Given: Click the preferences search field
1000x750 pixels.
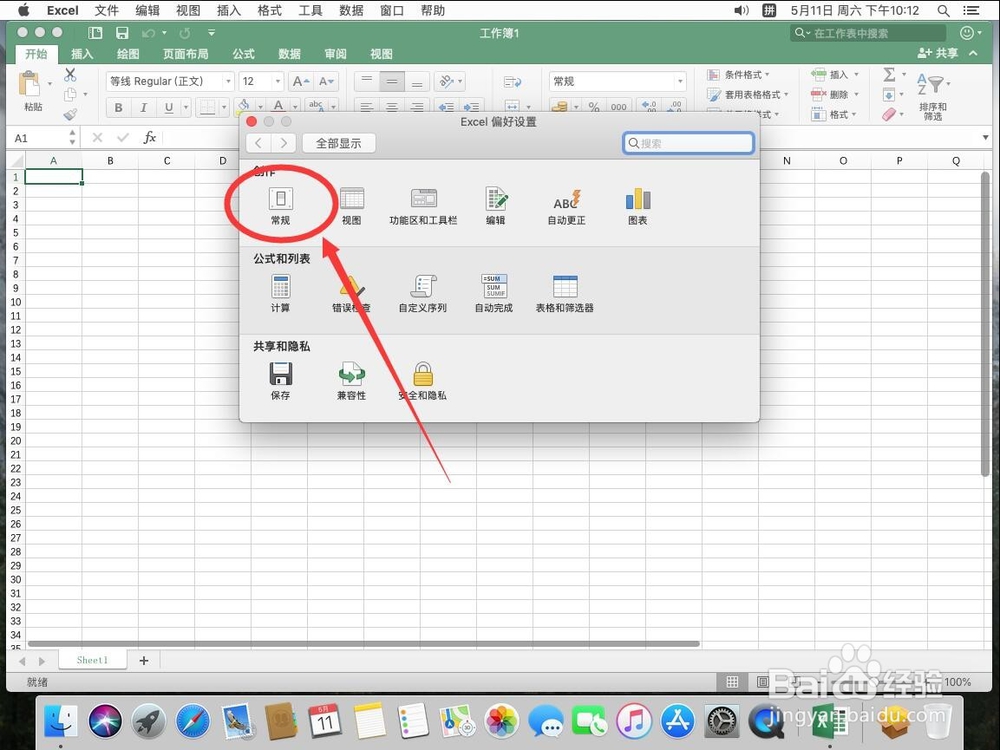Looking at the screenshot, I should [x=689, y=143].
